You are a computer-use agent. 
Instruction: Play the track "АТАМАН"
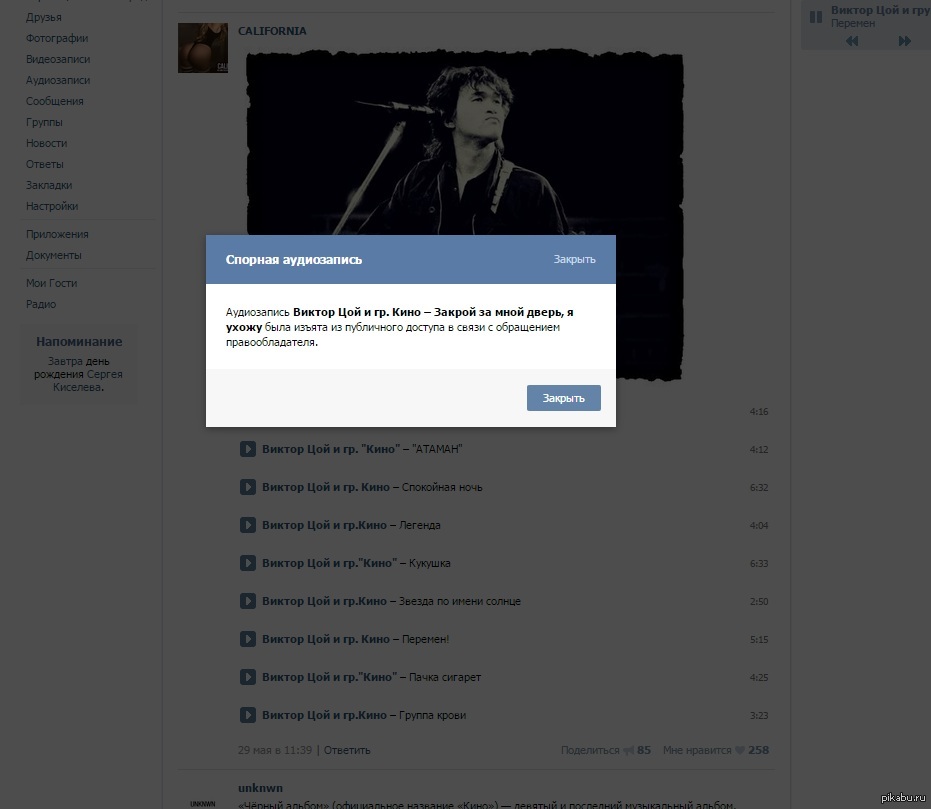tap(248, 449)
